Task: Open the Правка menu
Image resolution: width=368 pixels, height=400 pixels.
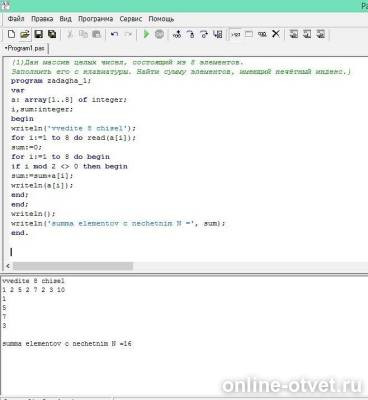Action: (42, 19)
